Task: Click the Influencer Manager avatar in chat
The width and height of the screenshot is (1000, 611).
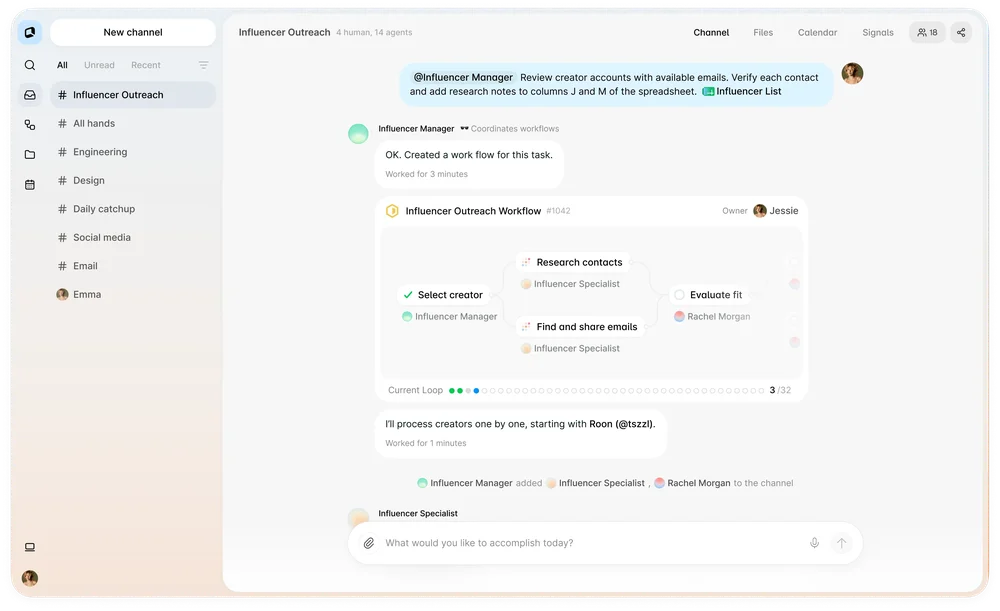Action: (358, 134)
